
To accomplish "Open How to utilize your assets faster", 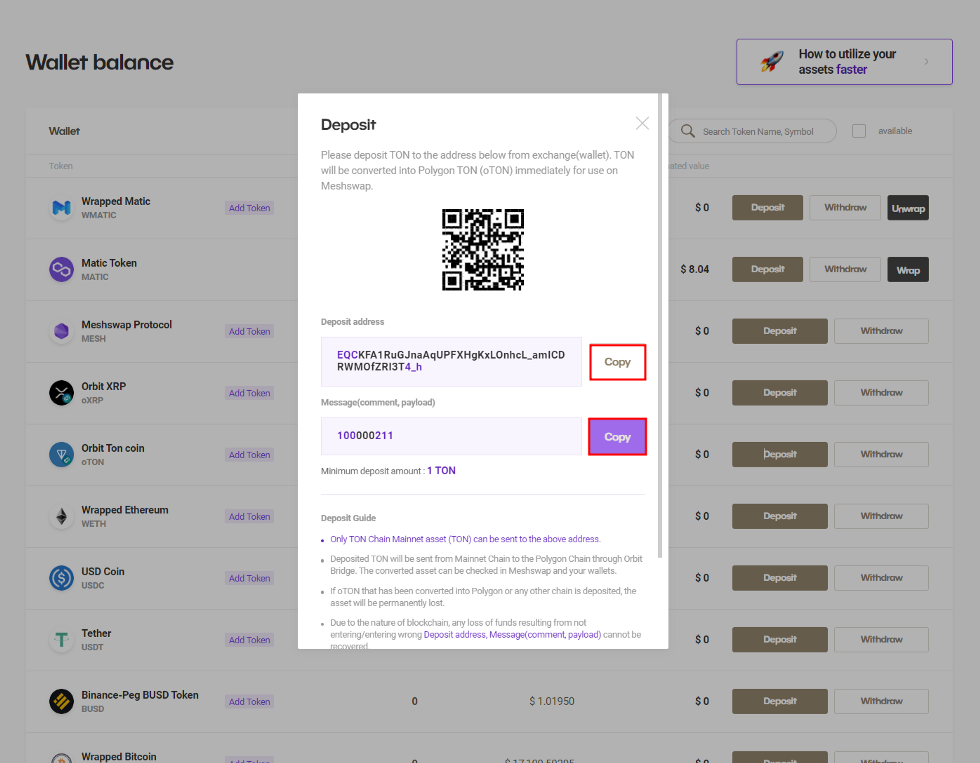I will click(x=844, y=62).
